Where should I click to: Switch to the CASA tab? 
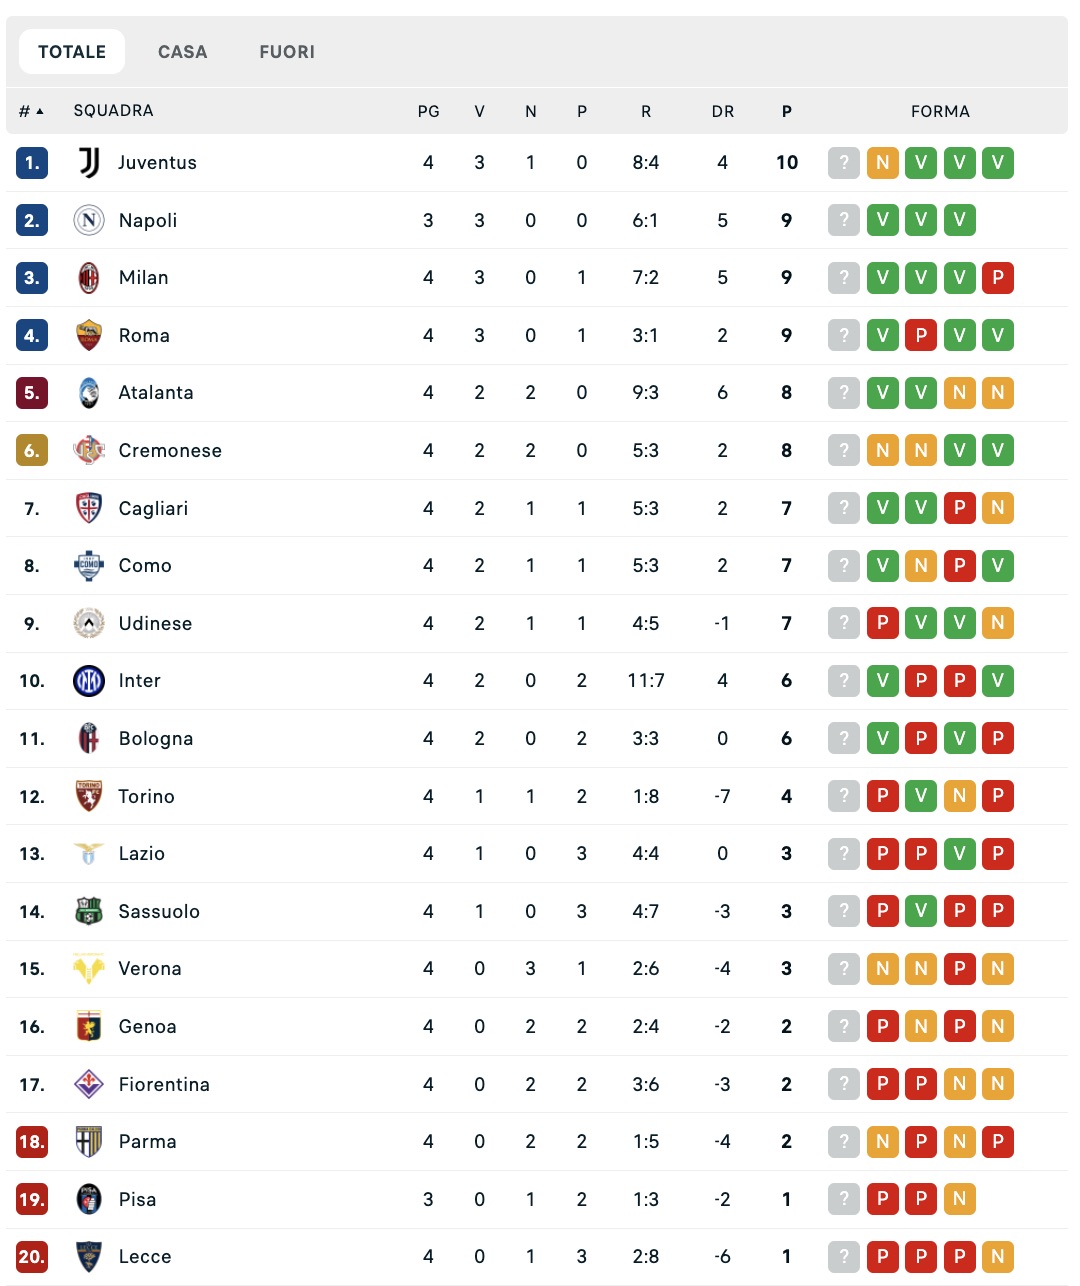183,52
